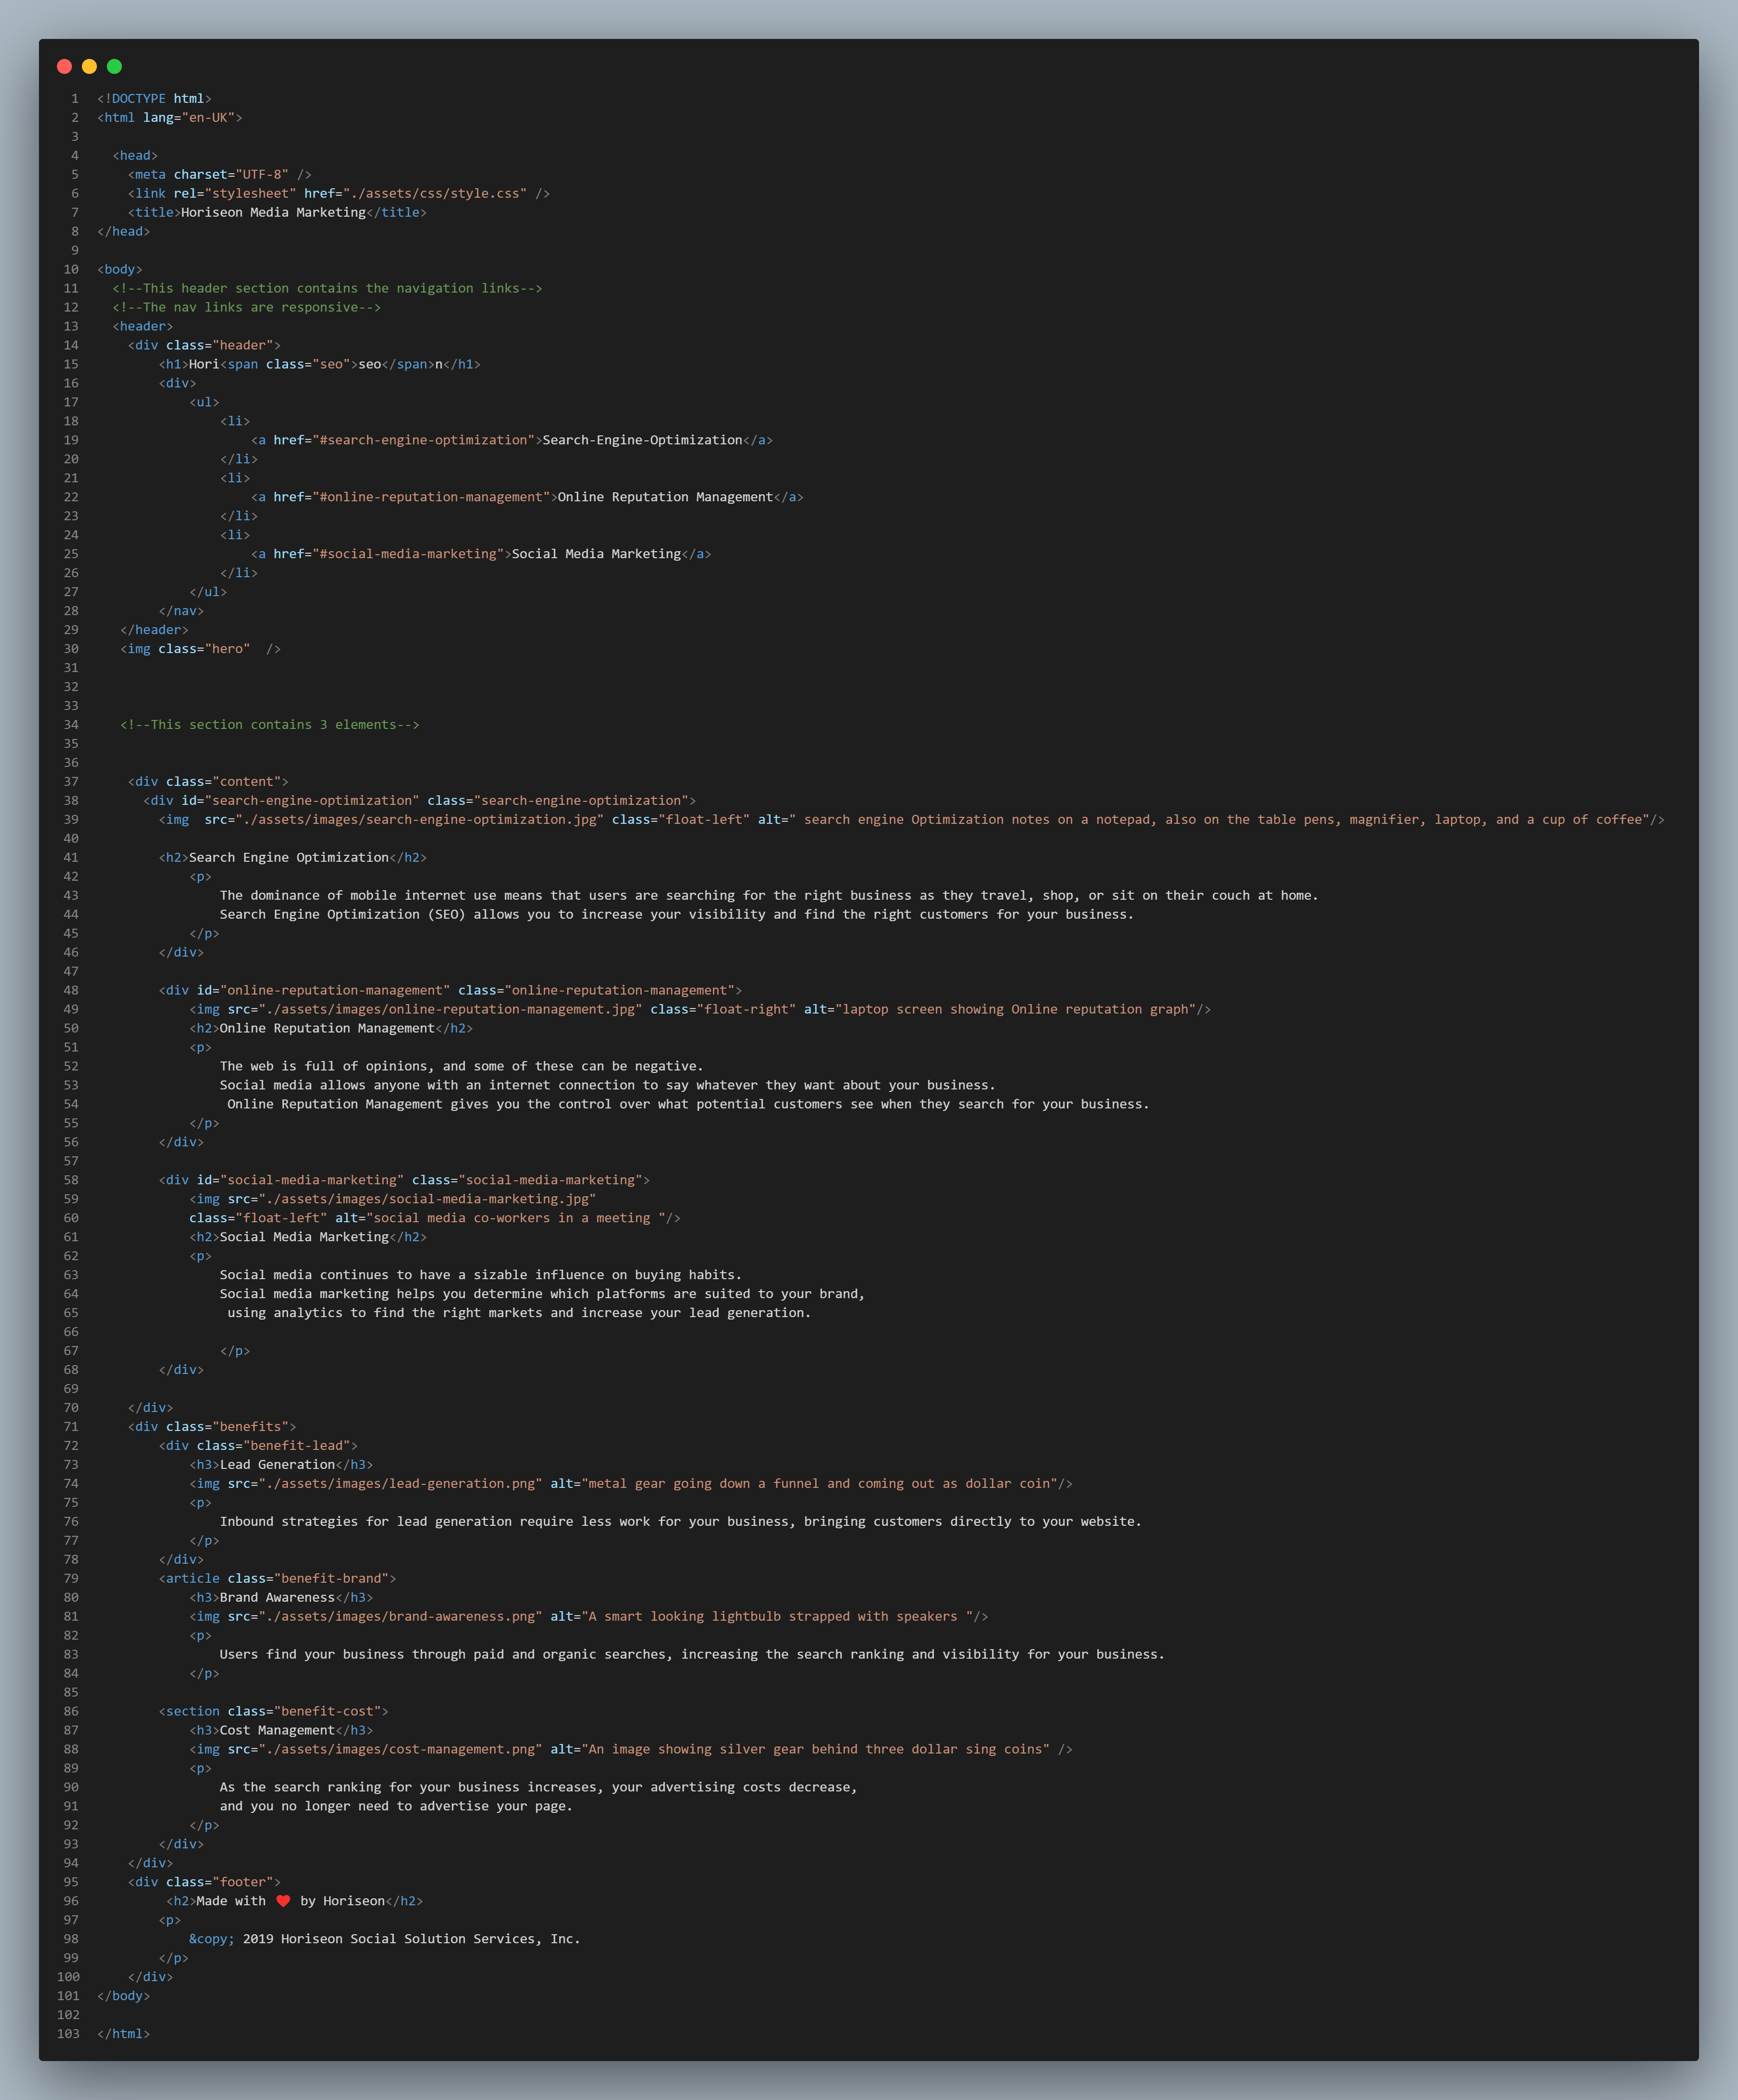Click the comment about header navigation links
Viewport: 1738px width, 2100px height.
click(327, 288)
